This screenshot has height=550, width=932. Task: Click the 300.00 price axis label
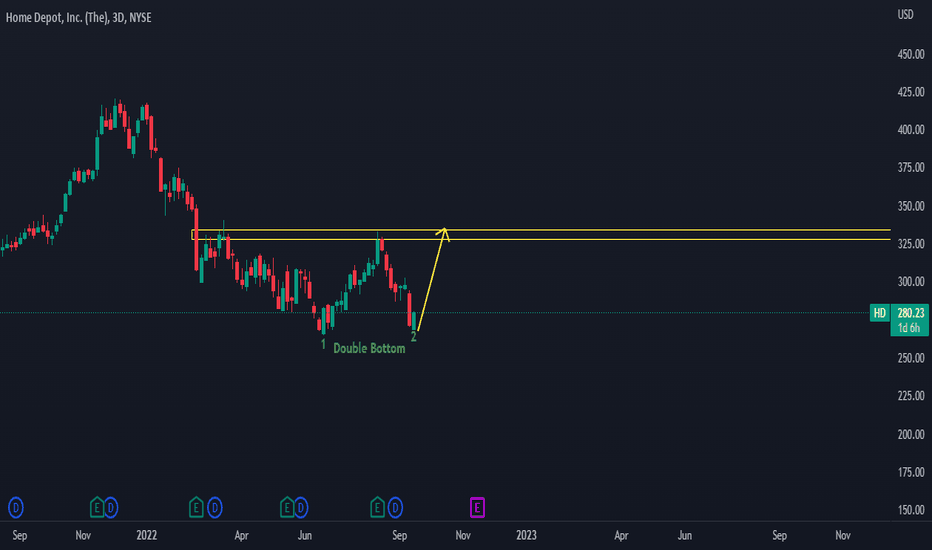coord(911,282)
